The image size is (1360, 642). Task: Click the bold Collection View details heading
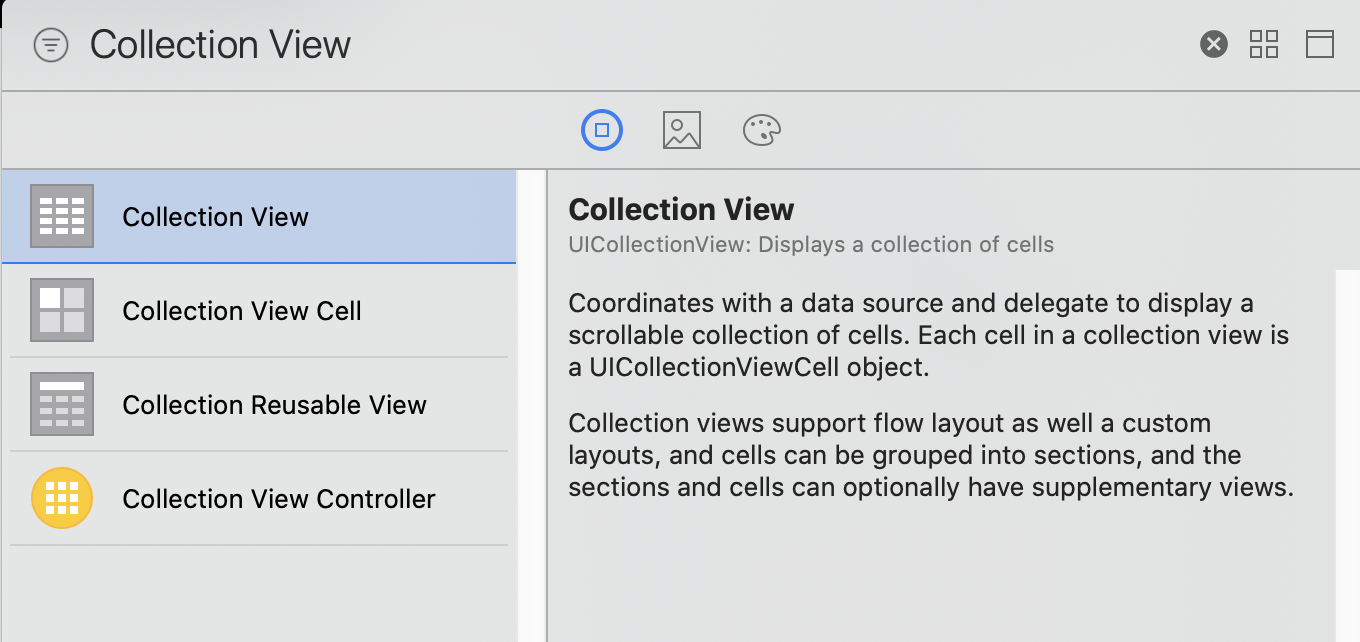tap(681, 209)
